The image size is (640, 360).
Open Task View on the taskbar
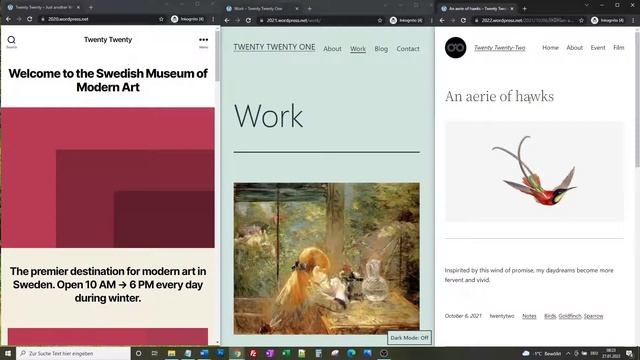[x=155, y=353]
